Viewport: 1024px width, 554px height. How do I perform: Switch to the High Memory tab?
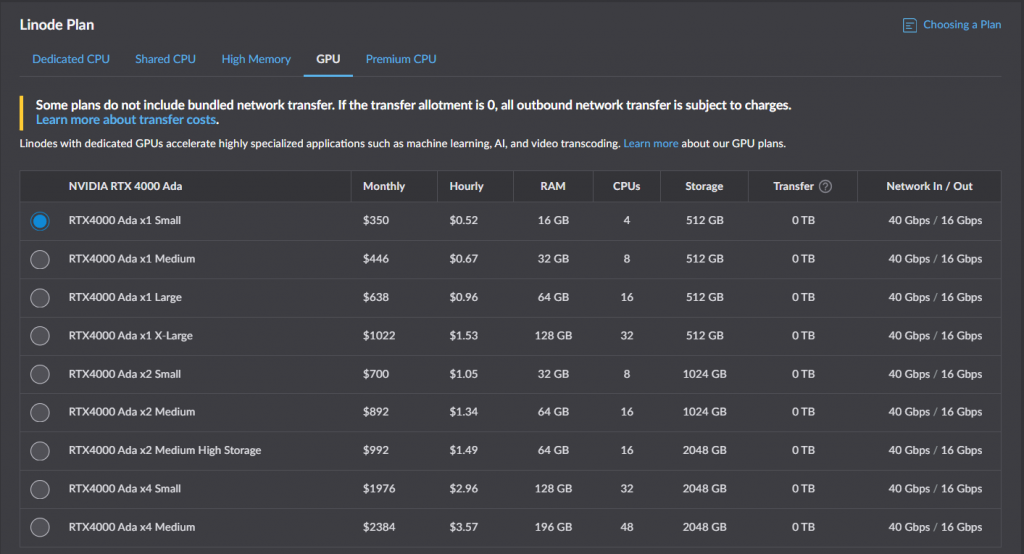[x=256, y=59]
